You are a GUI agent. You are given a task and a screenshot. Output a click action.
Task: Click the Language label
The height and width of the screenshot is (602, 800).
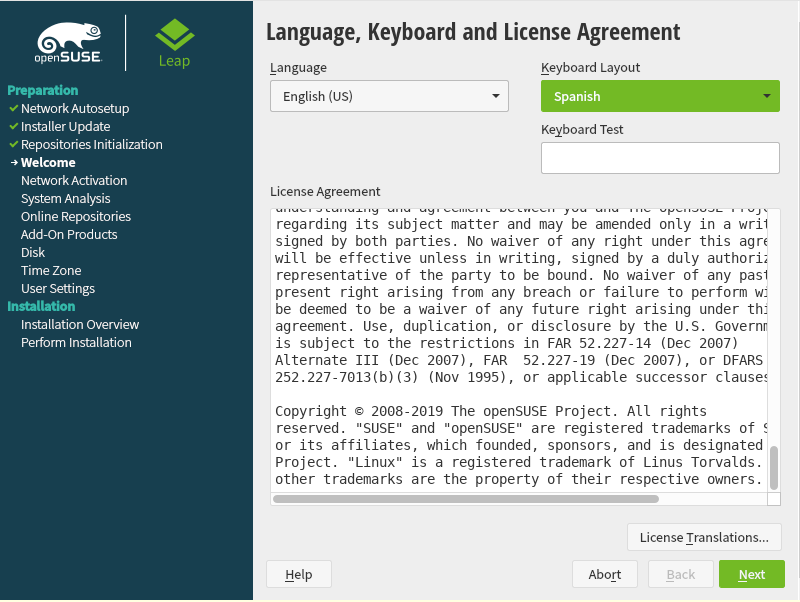tap(298, 67)
